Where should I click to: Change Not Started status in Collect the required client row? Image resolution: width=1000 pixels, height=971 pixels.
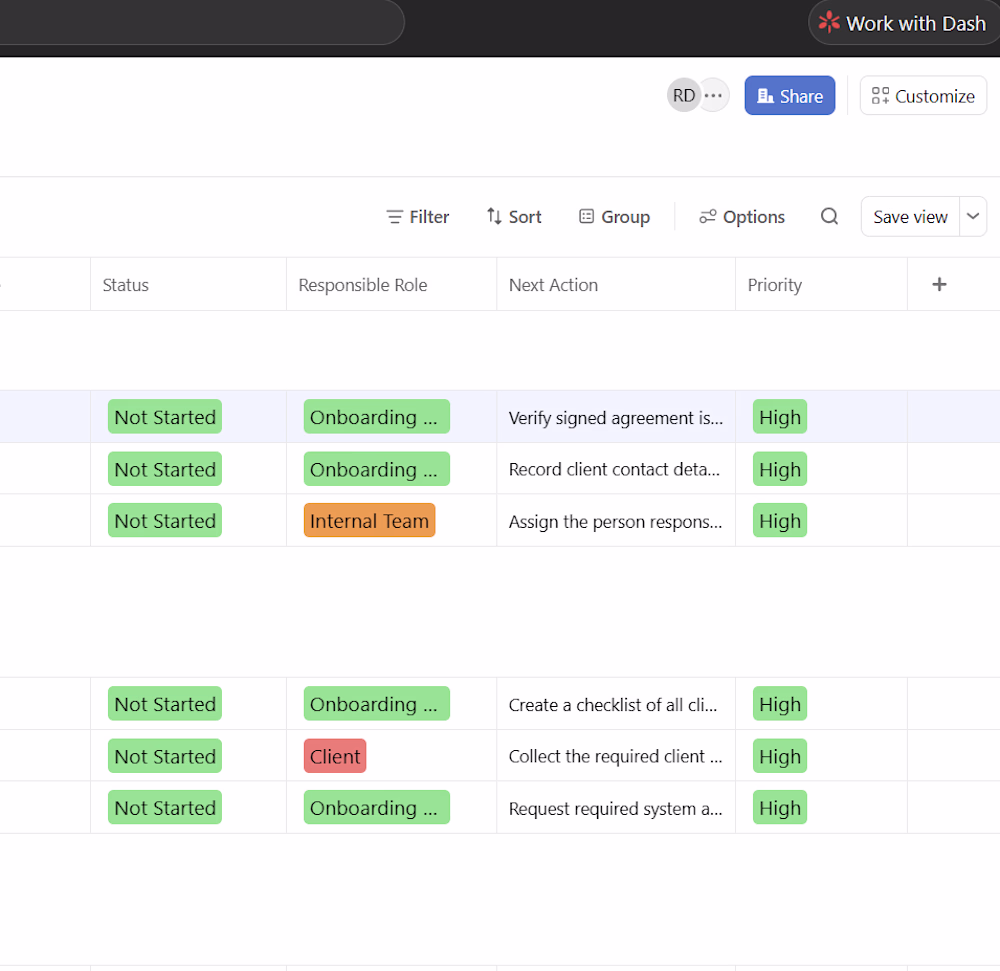click(x=165, y=756)
